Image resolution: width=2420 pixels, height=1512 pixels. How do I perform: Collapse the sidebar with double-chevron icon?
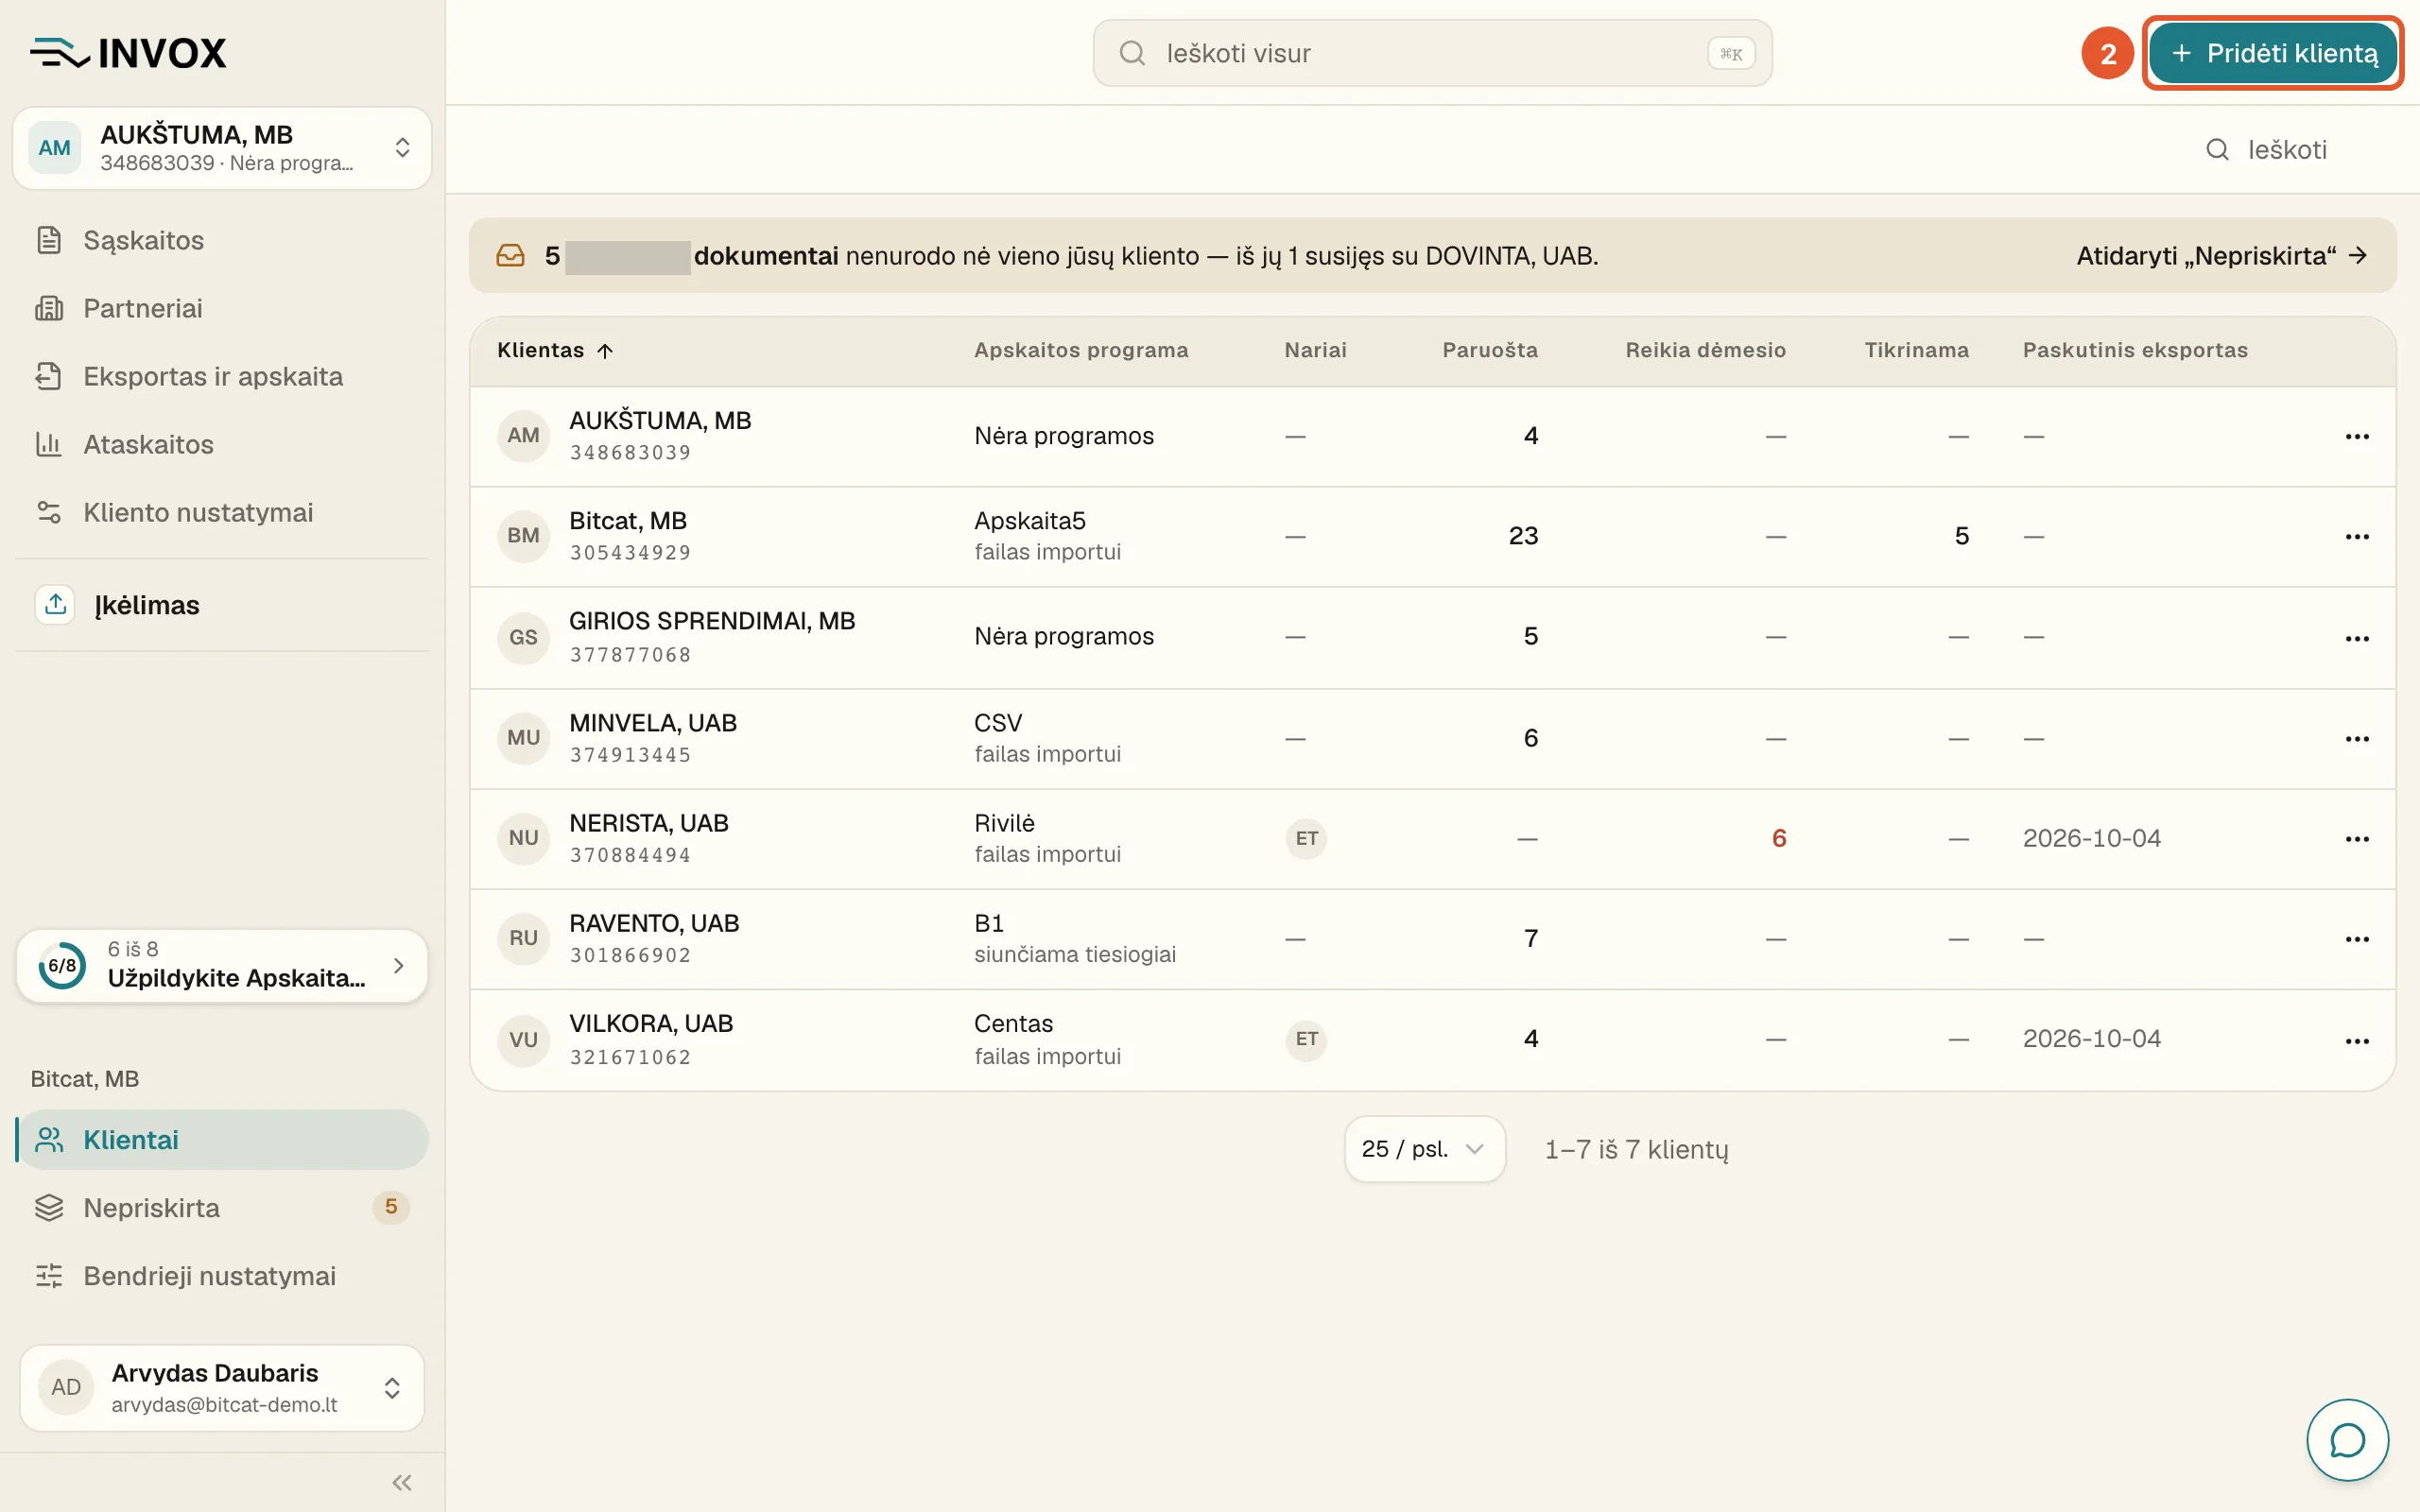pos(402,1482)
